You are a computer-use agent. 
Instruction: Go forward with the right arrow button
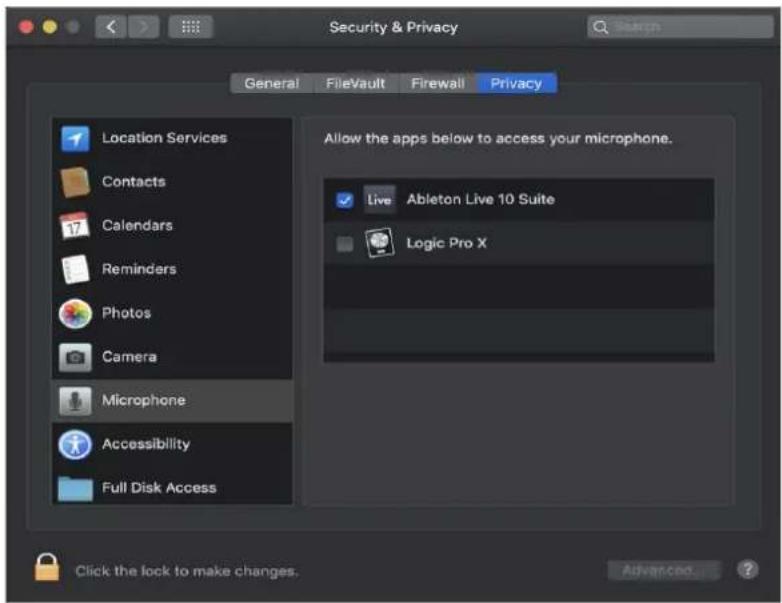(144, 27)
